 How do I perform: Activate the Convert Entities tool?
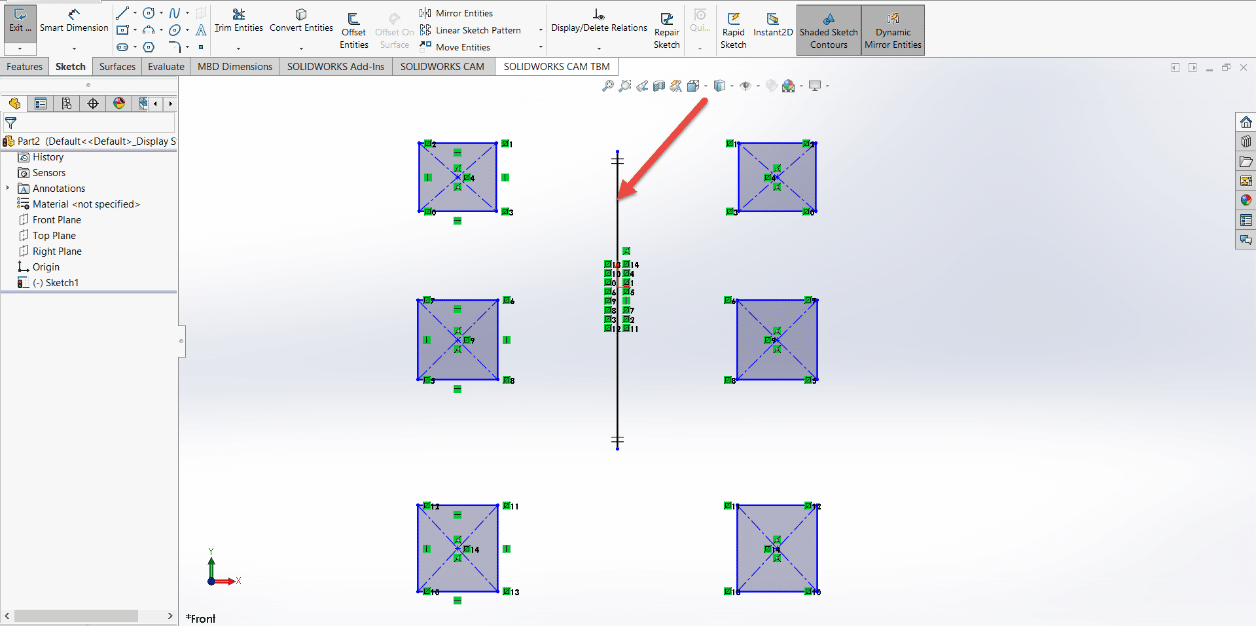[301, 20]
